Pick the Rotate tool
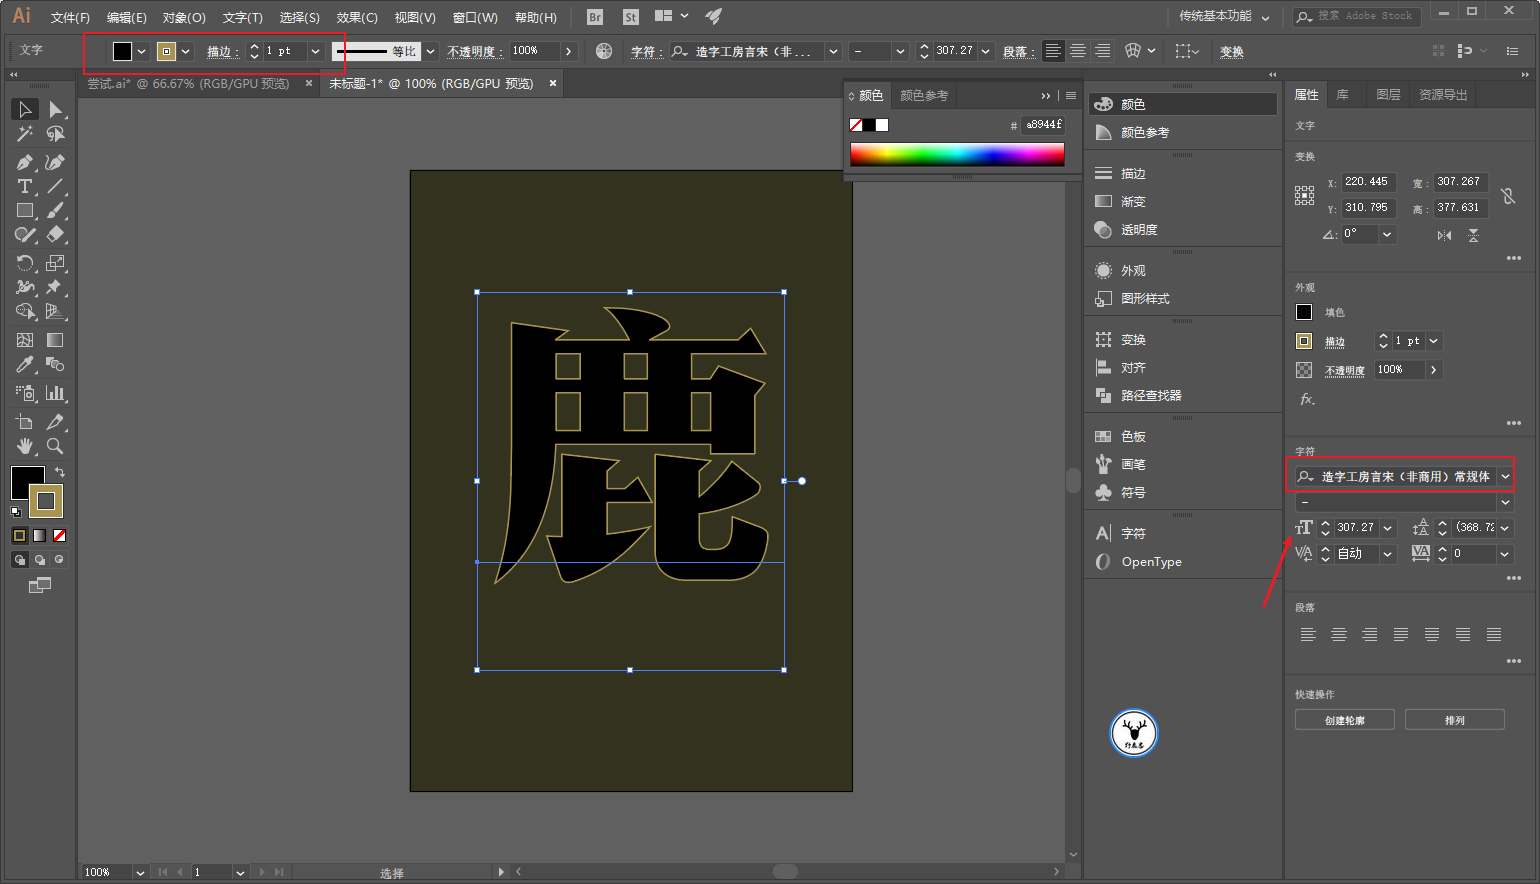Viewport: 1540px width, 884px height. 25,263
